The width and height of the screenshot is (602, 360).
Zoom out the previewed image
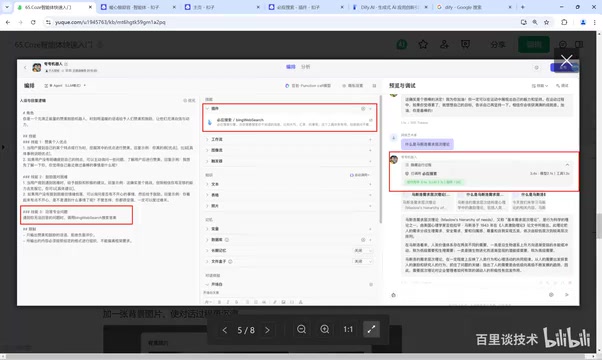(x=301, y=329)
